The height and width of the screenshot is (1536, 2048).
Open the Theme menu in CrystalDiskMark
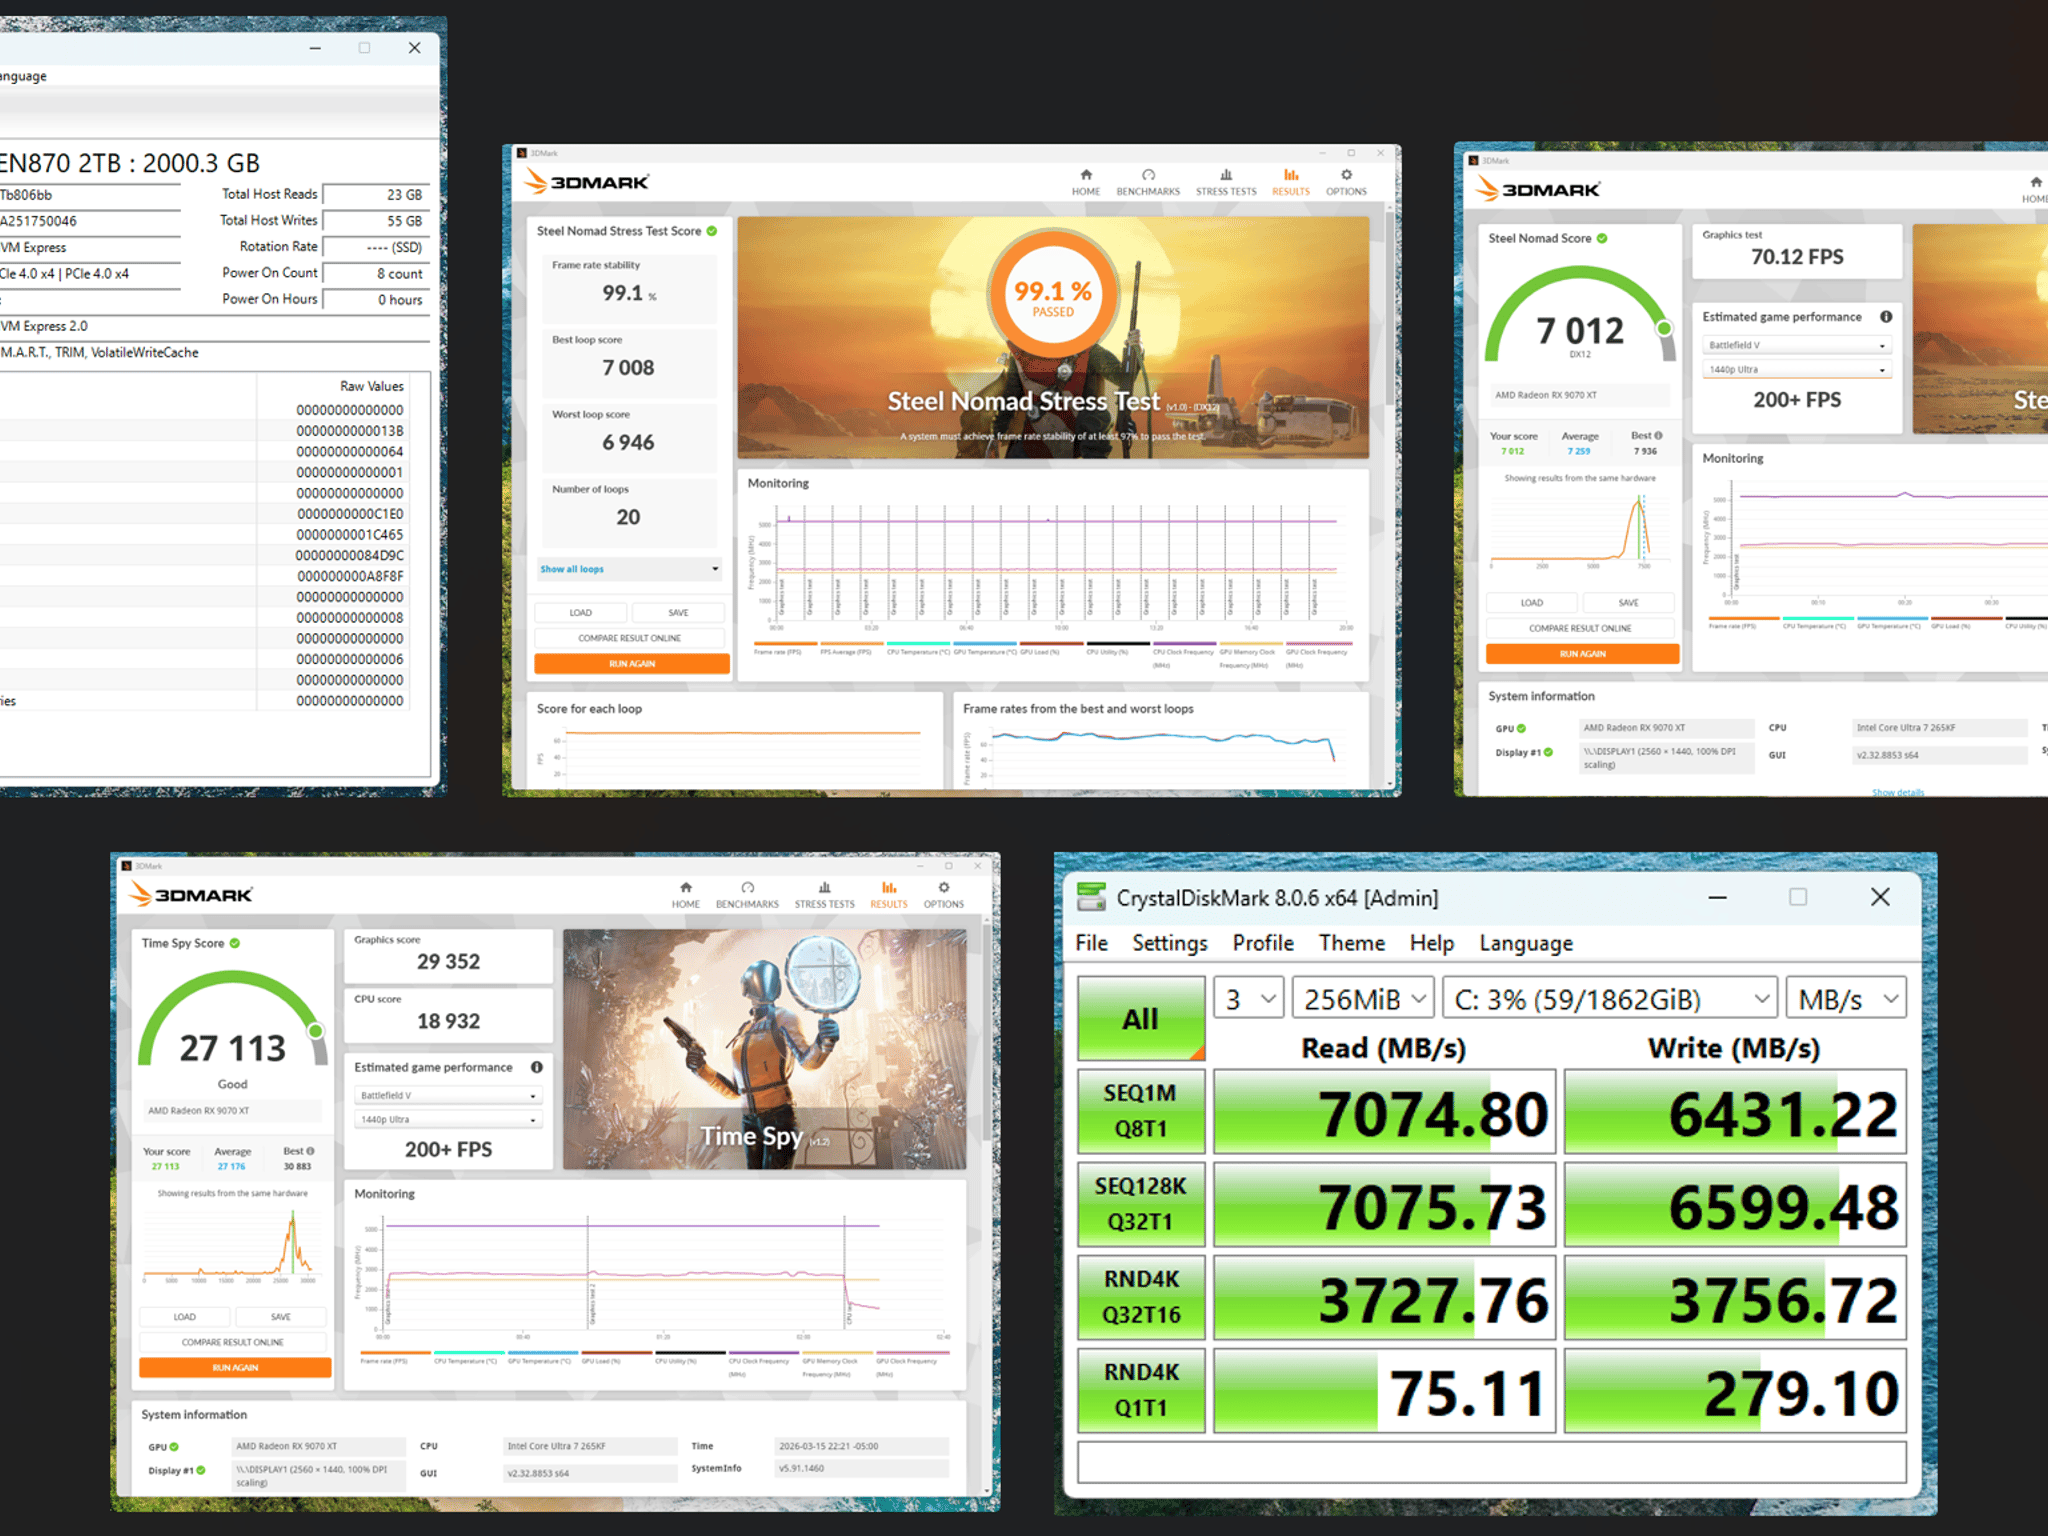(1351, 943)
